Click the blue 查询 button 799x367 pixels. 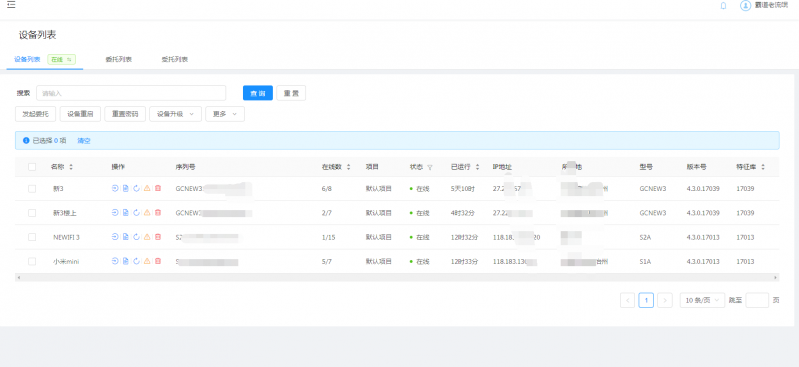tap(258, 93)
